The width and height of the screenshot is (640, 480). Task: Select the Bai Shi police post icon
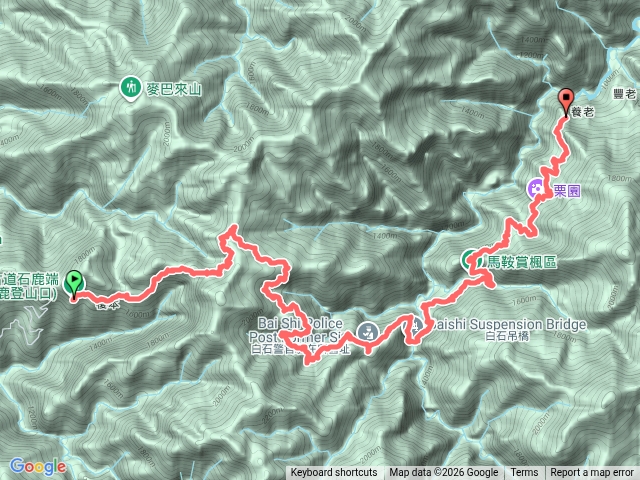click(x=368, y=331)
